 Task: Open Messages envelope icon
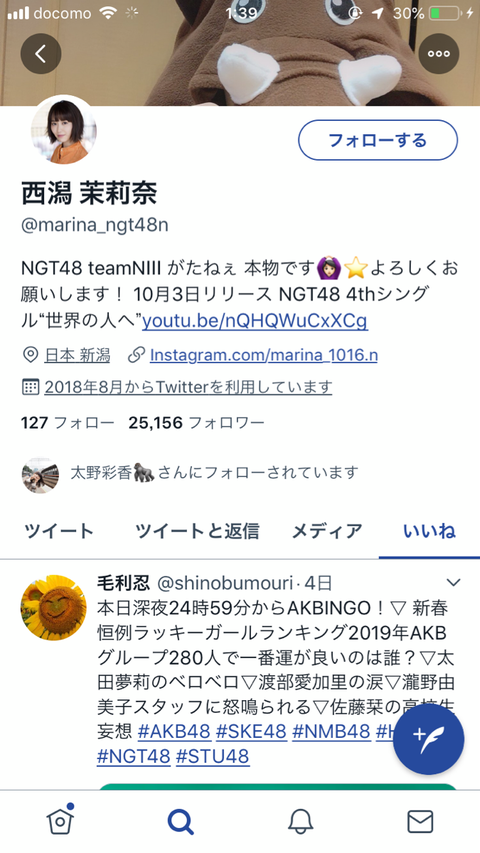click(420, 821)
